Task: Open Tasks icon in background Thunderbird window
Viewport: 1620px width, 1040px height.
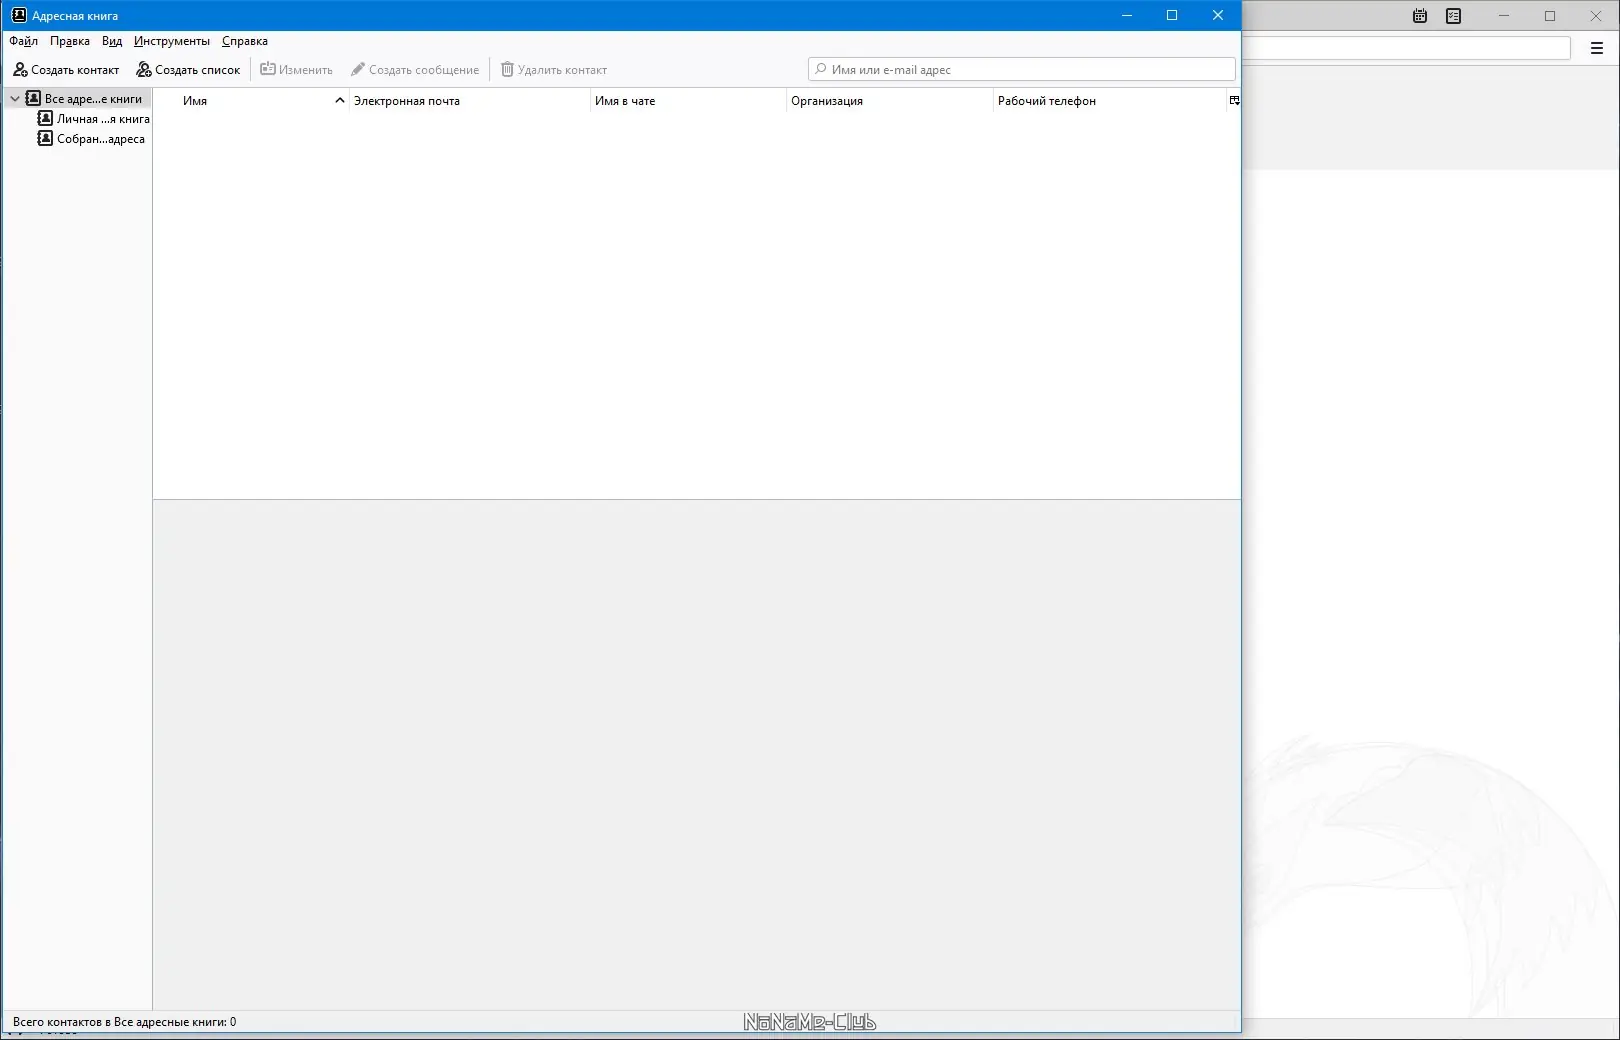Action: pos(1454,16)
